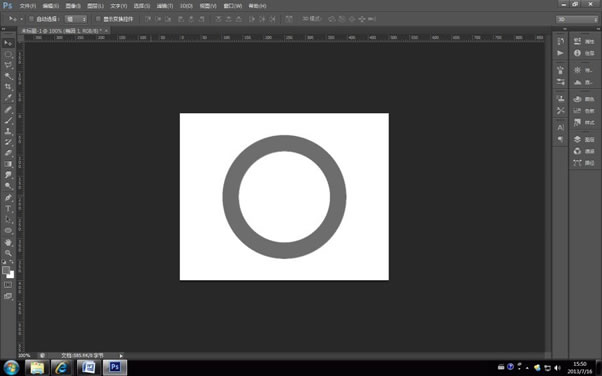
Task: Select the Smudge tool
Action: tap(8, 175)
